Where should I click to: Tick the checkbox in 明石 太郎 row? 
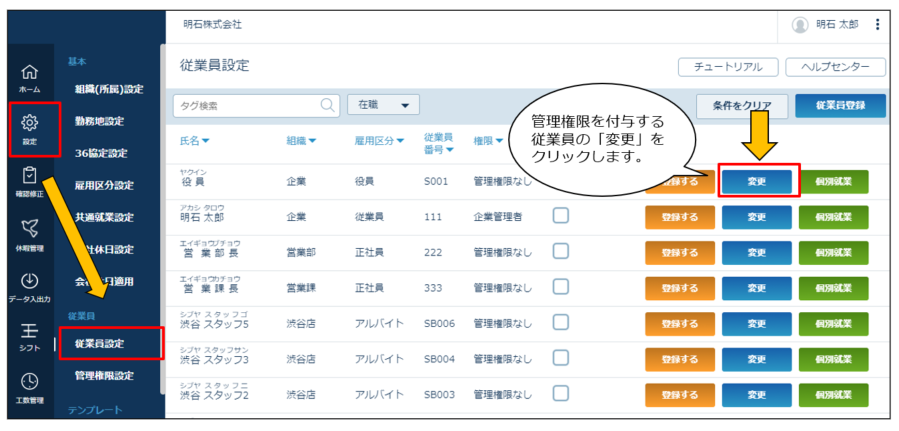(x=561, y=216)
